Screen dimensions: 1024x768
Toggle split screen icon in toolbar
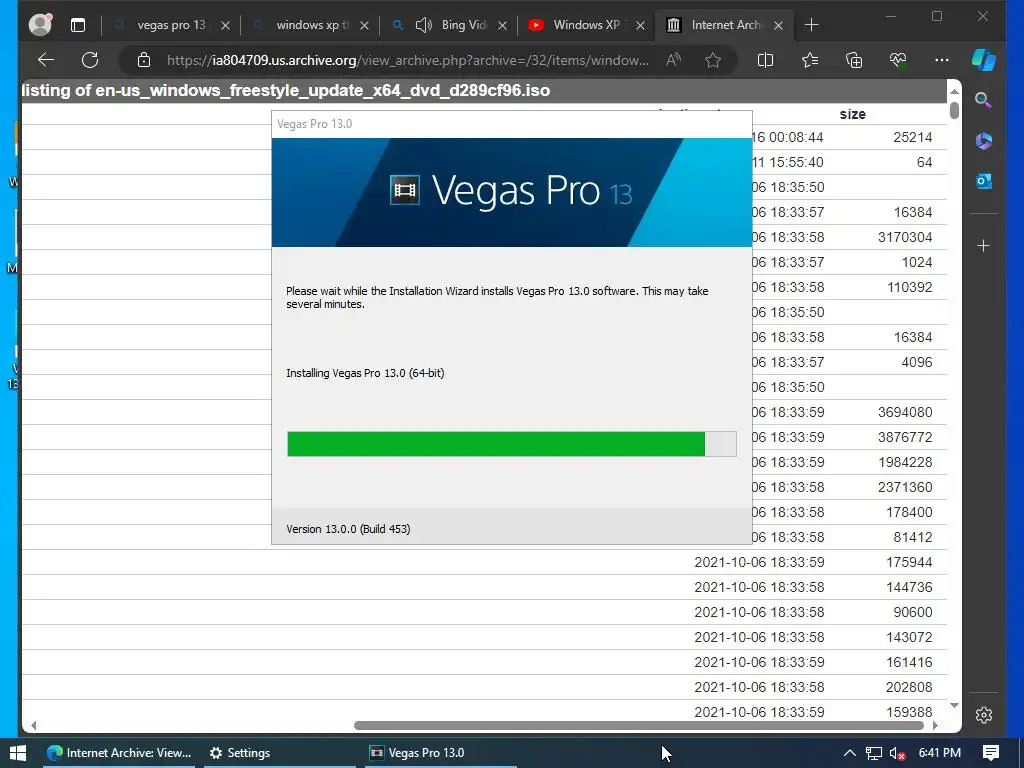click(x=765, y=60)
